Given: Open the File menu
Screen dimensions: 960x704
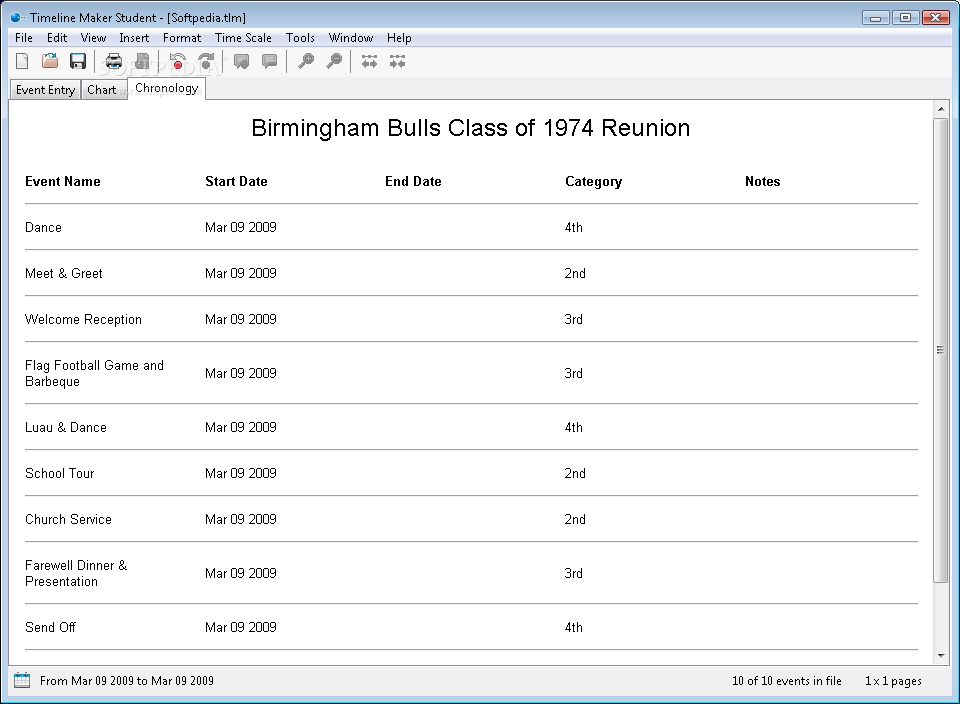Looking at the screenshot, I should click(24, 38).
